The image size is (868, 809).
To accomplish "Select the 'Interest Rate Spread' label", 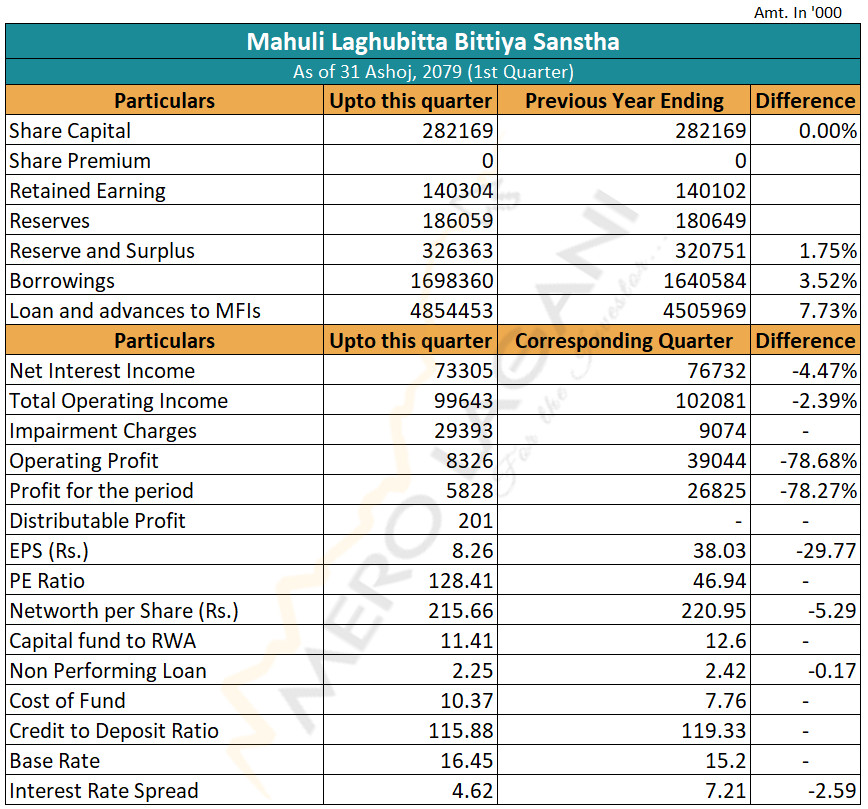I will (x=104, y=791).
